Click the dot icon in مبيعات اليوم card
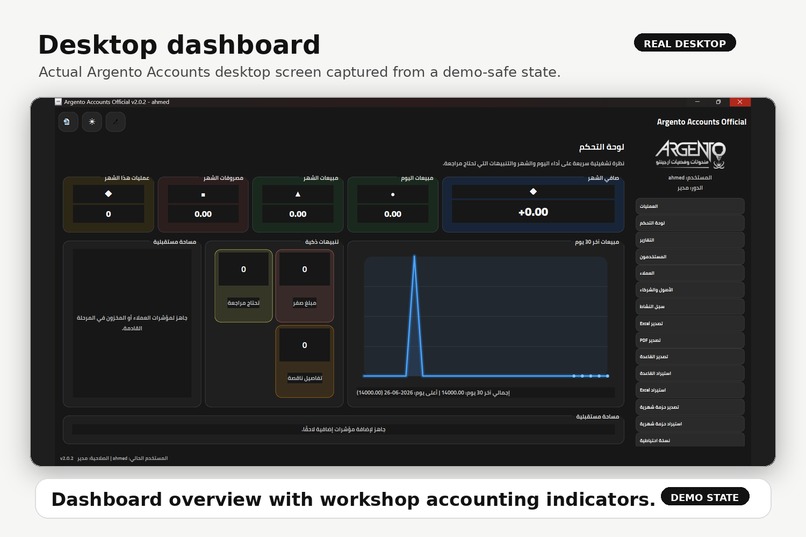Image resolution: width=806 pixels, height=537 pixels. [x=393, y=194]
